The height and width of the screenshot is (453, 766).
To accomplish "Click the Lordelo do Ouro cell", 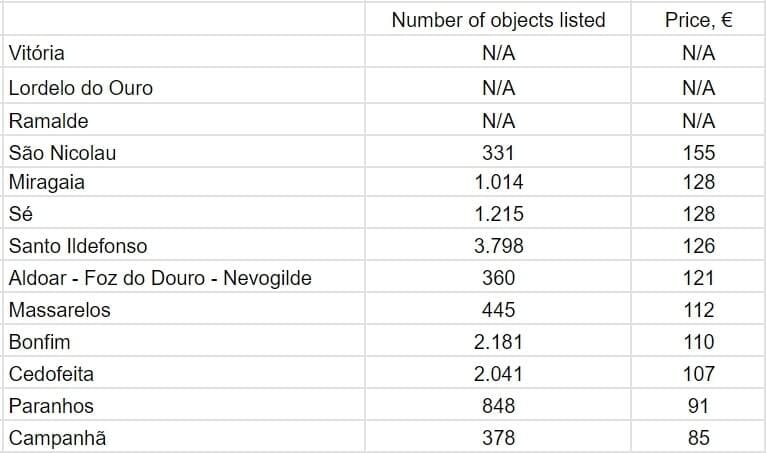I will click(81, 88).
